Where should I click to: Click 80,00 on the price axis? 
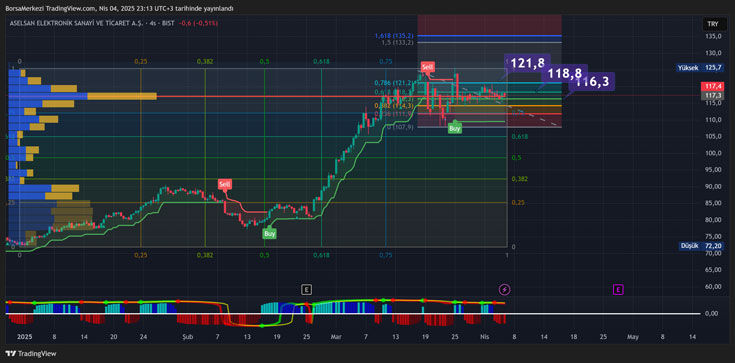pos(713,219)
